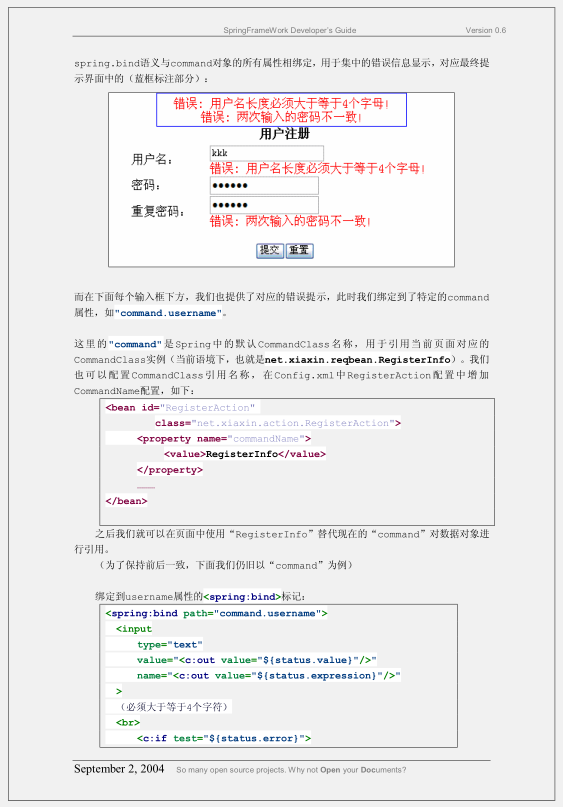The width and height of the screenshot is (563, 807).
Task: Click the type="text" code line
Action: (170, 644)
